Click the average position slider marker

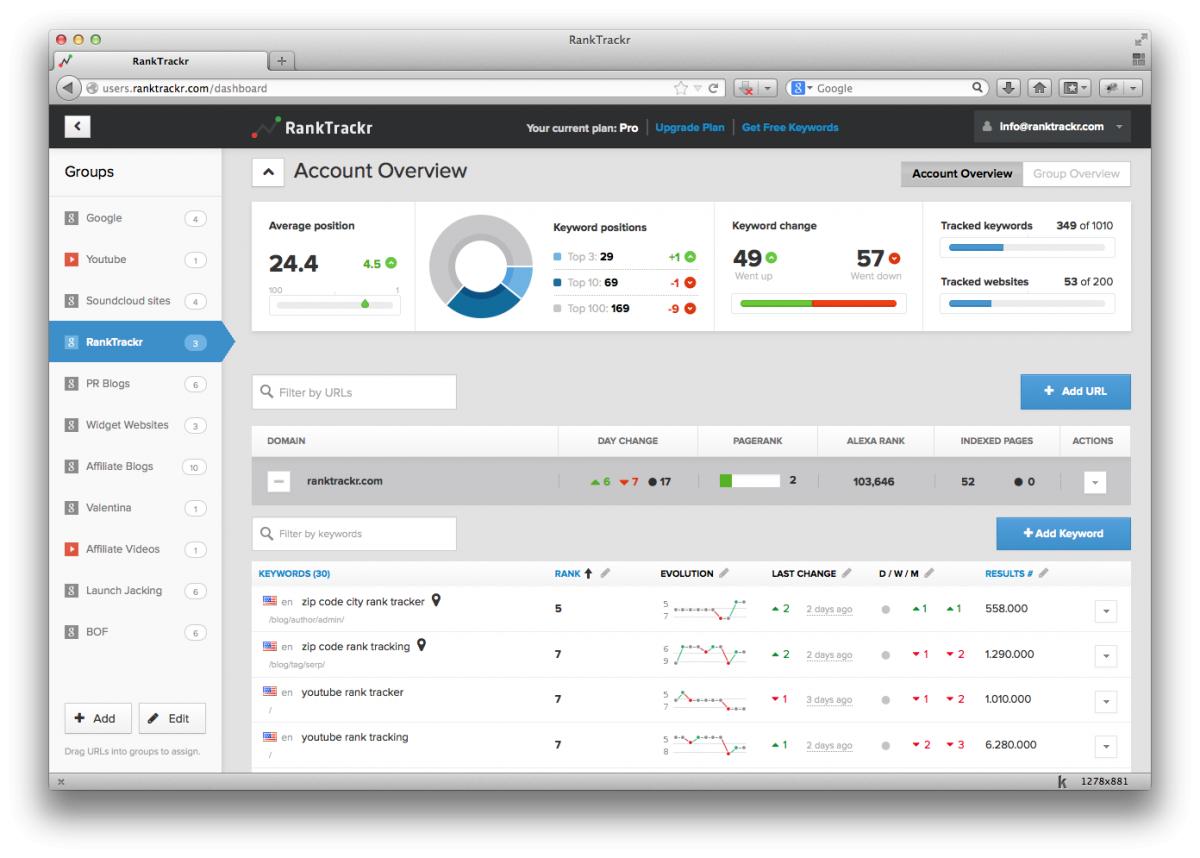coord(364,302)
